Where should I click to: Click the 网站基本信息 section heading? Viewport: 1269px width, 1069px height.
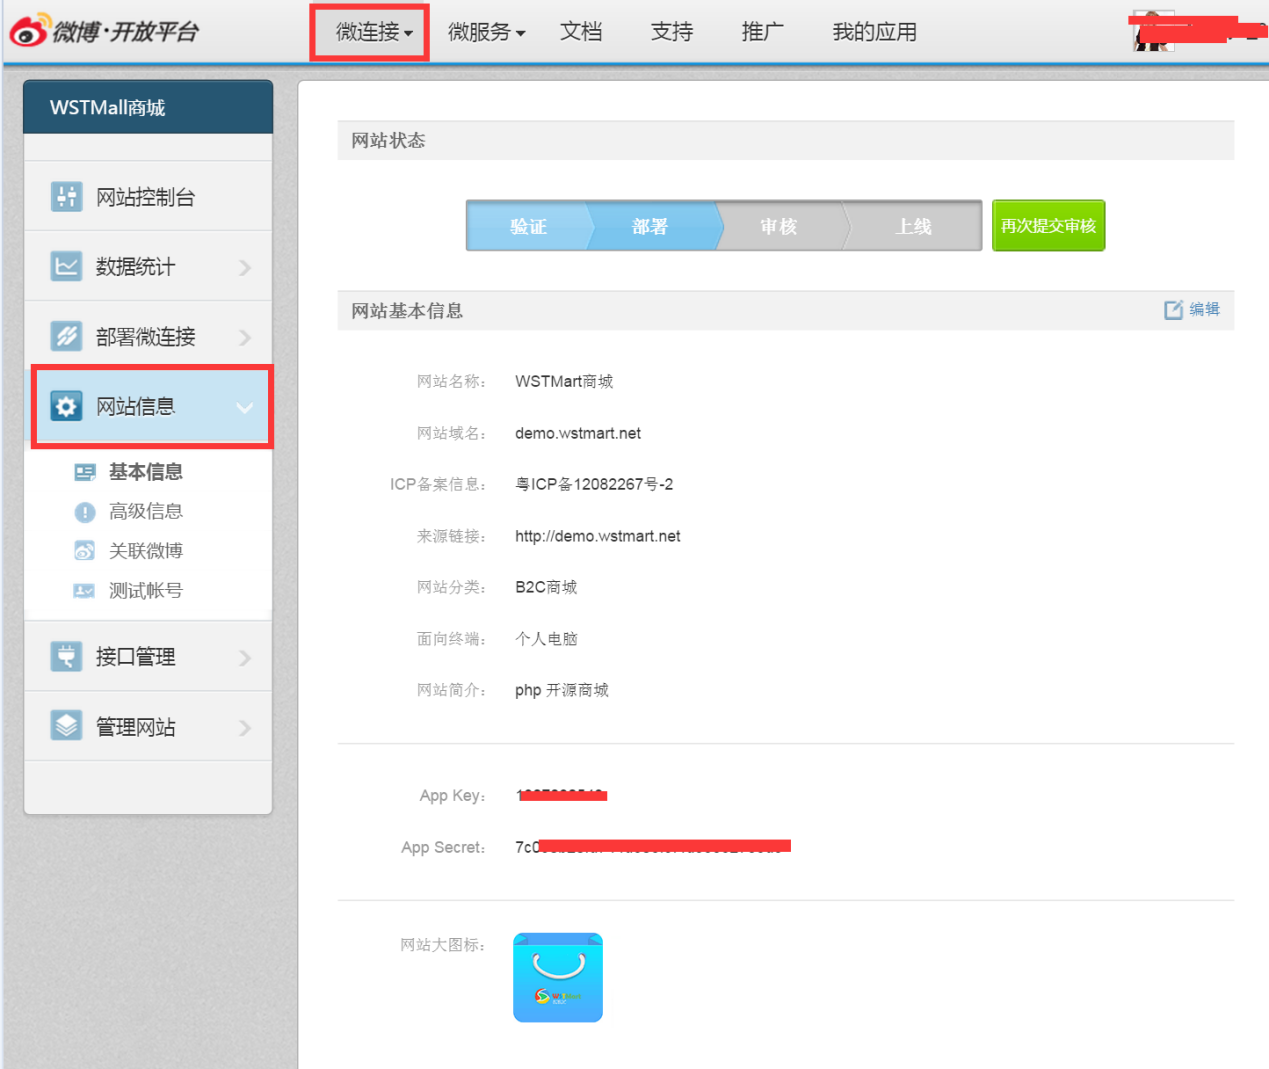point(407,311)
